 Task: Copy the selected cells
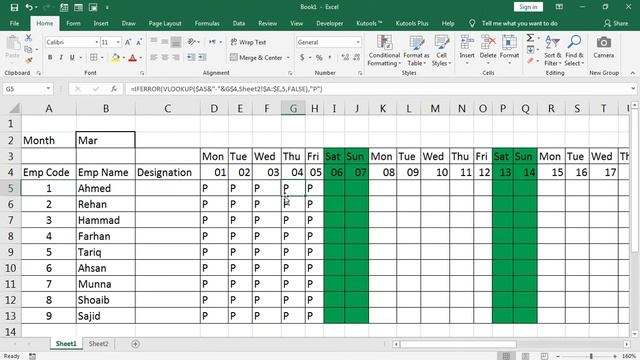(x=28, y=49)
